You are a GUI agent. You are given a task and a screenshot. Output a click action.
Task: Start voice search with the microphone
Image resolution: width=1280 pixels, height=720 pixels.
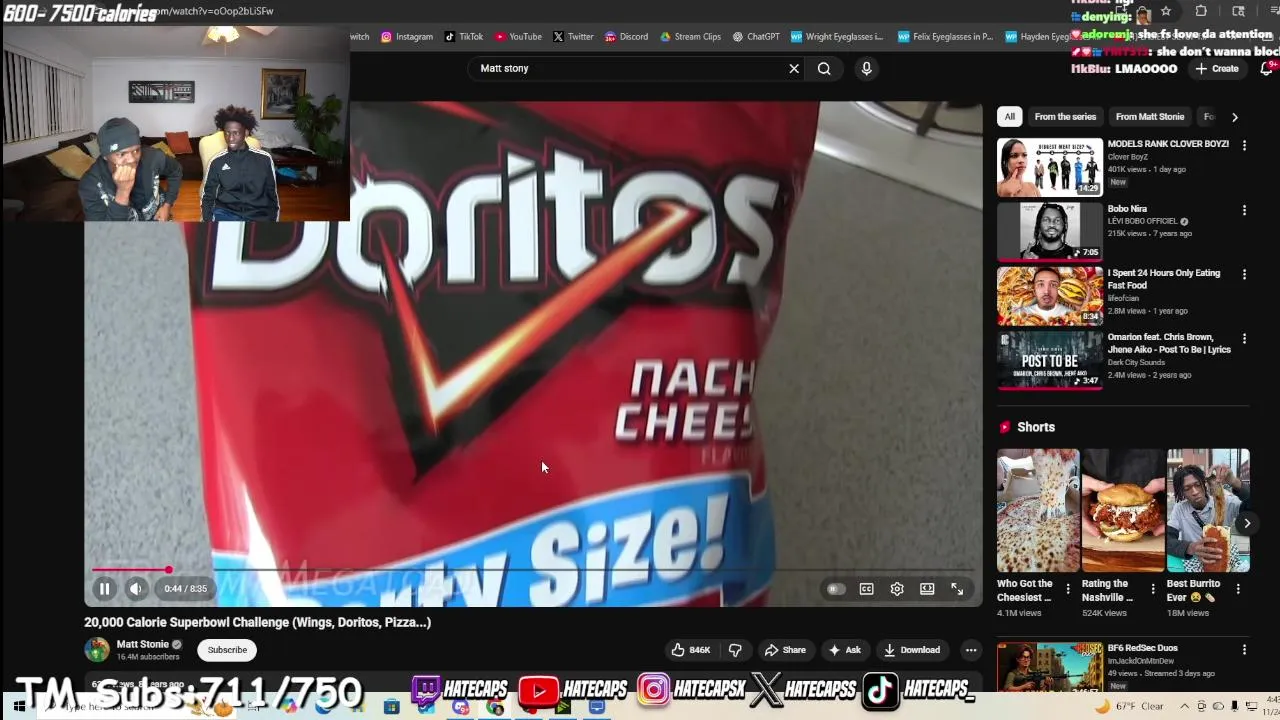[x=866, y=68]
